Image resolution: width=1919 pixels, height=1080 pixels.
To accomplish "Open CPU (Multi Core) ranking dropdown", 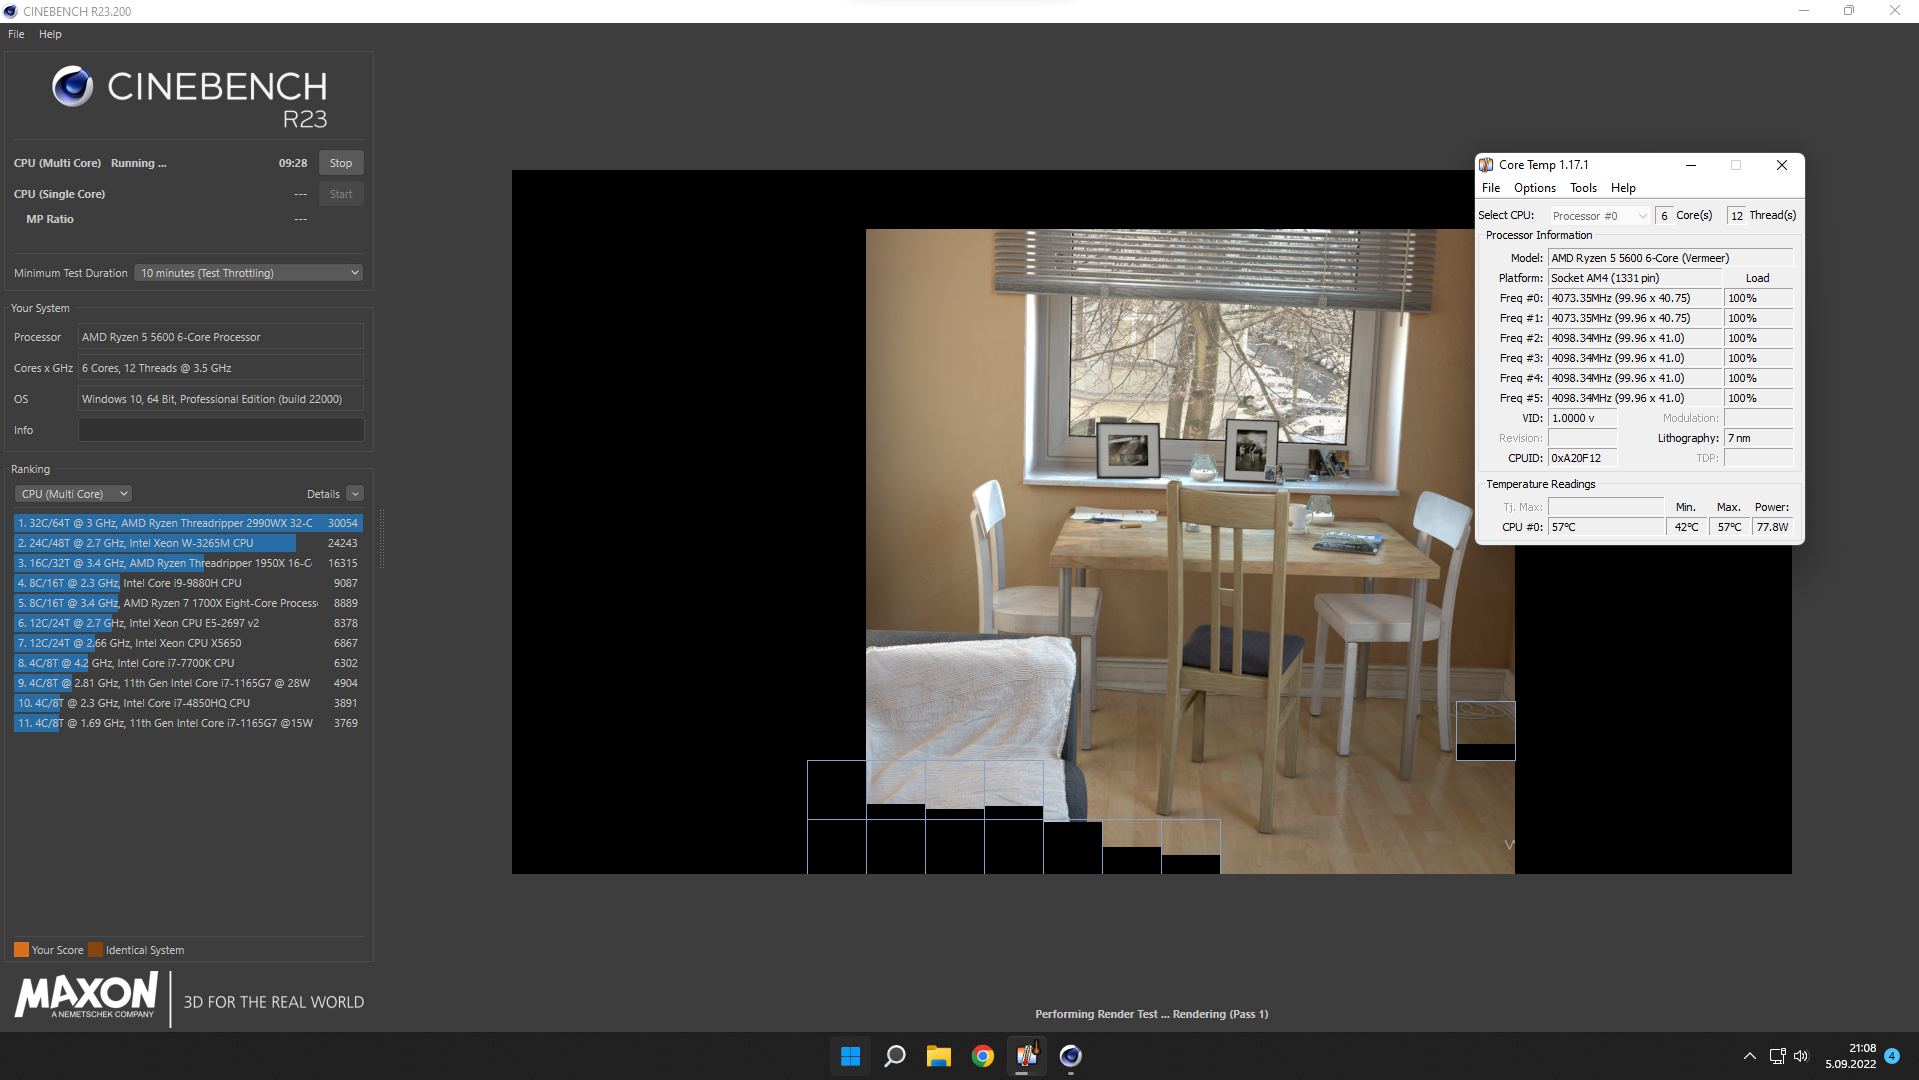I will [73, 494].
